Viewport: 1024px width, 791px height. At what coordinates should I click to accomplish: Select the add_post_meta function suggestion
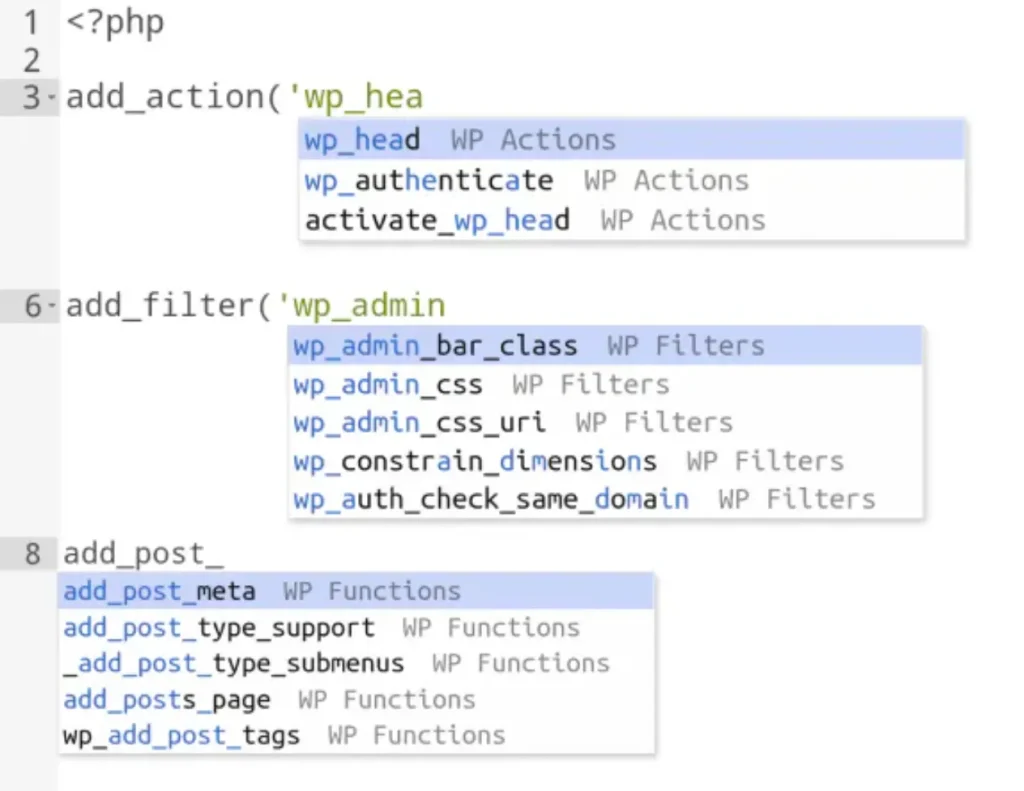tap(158, 591)
